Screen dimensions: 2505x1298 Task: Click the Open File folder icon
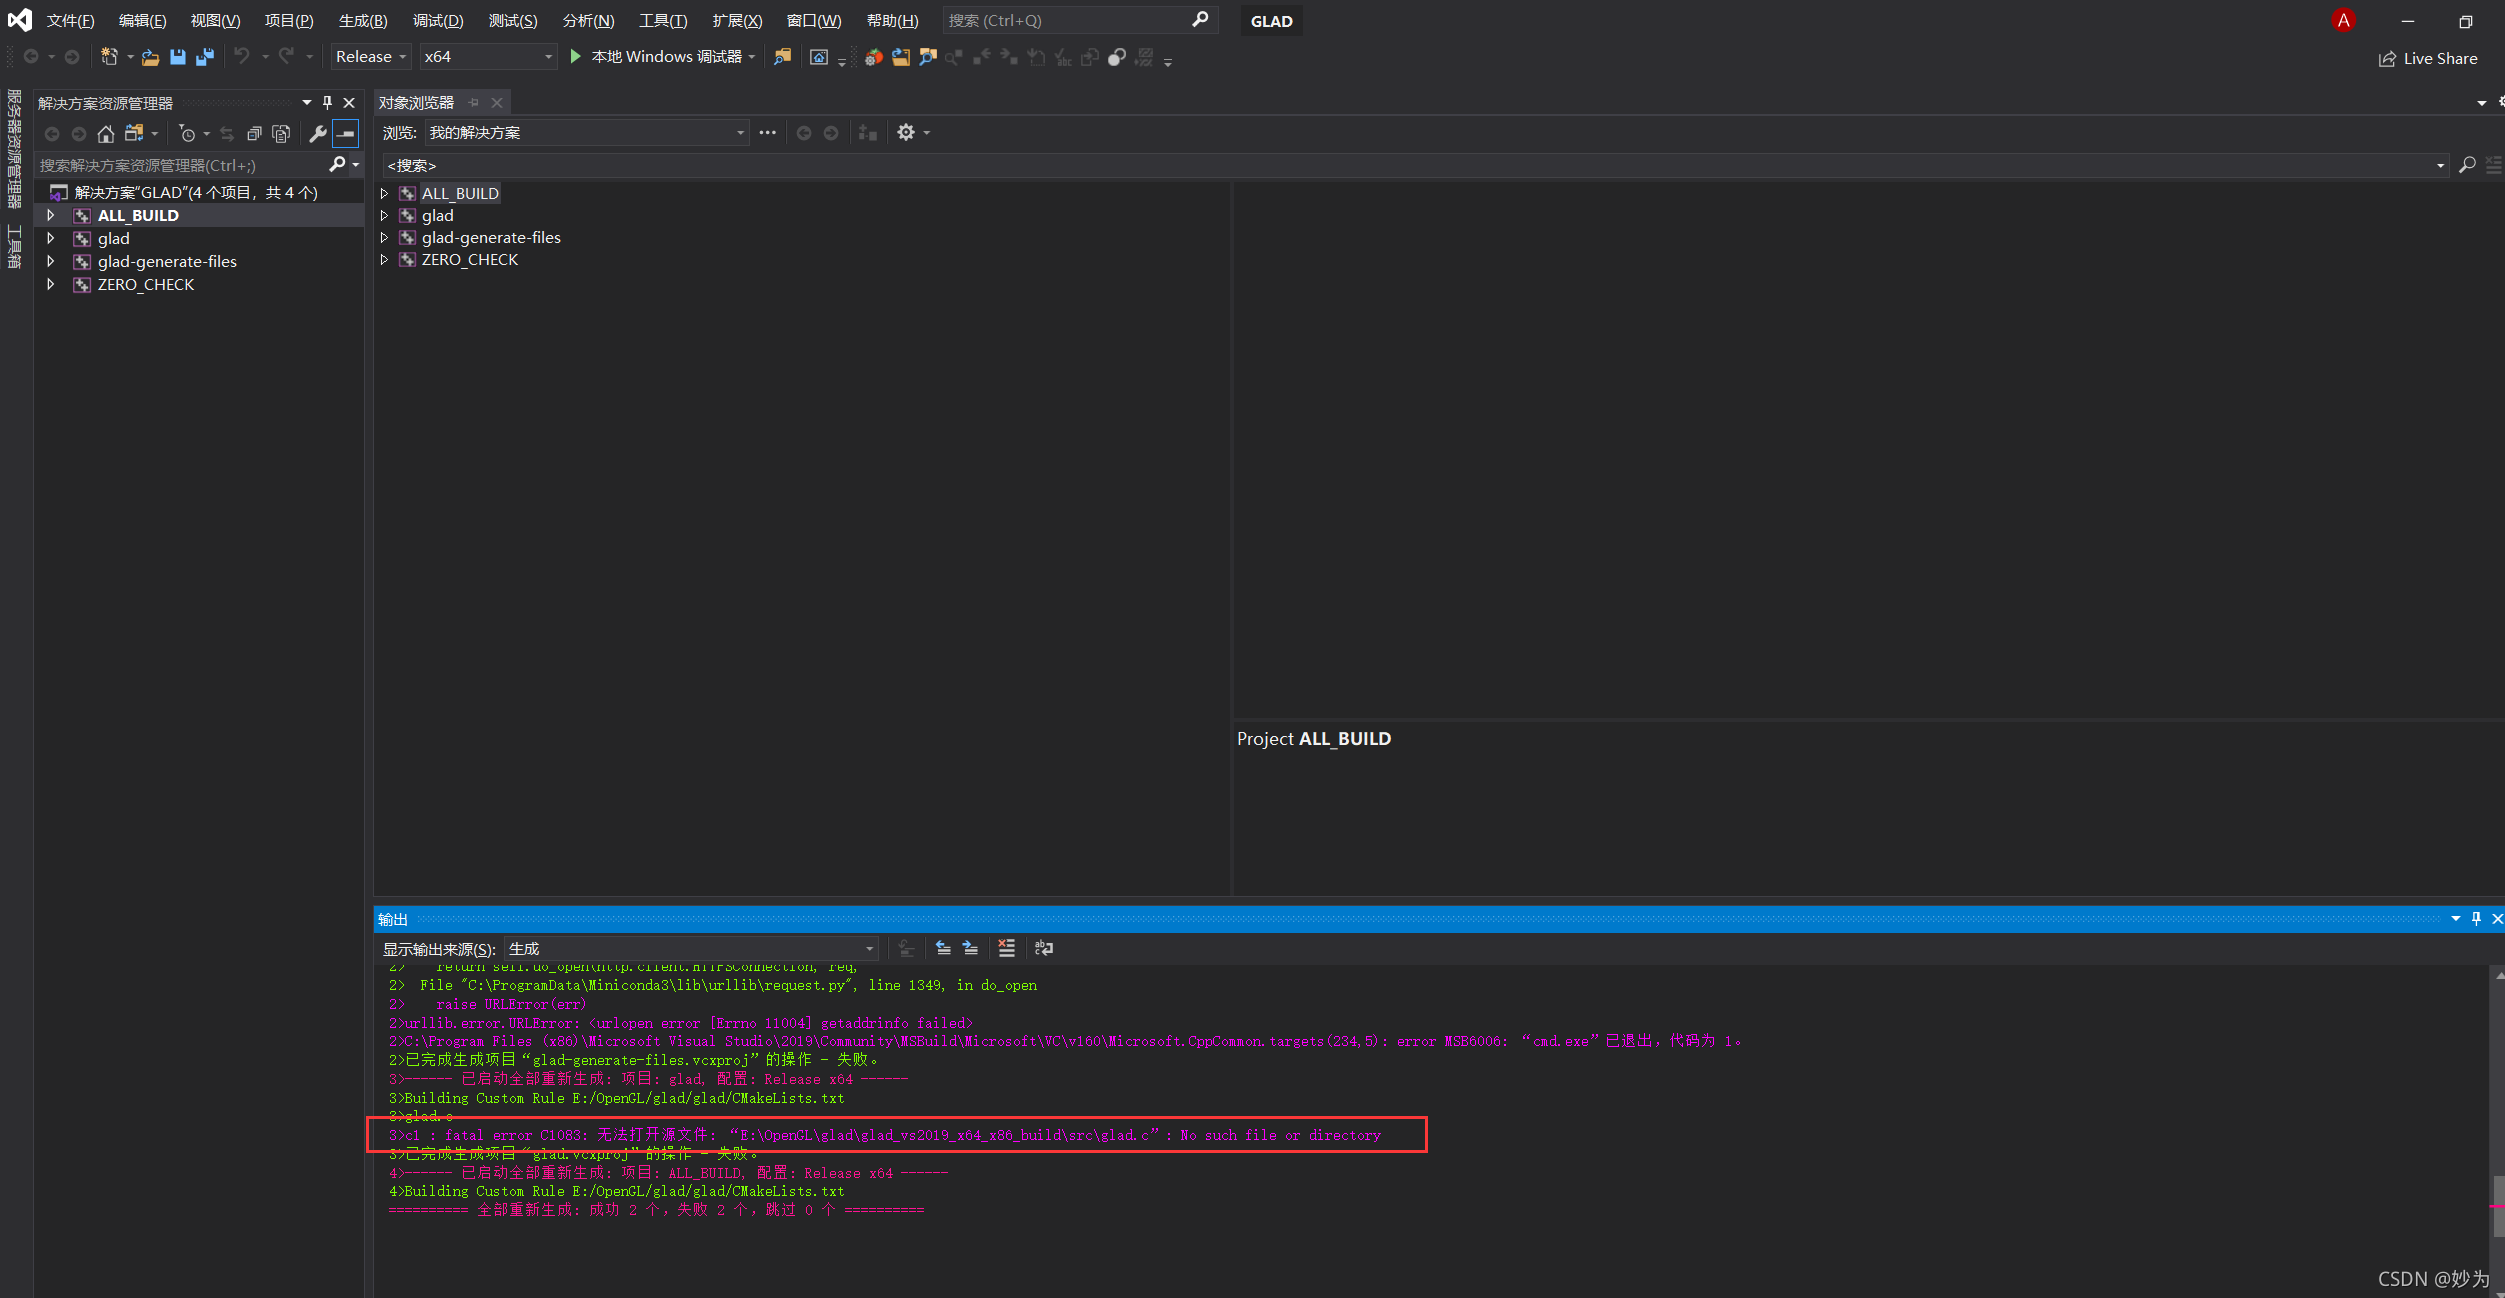coord(150,57)
